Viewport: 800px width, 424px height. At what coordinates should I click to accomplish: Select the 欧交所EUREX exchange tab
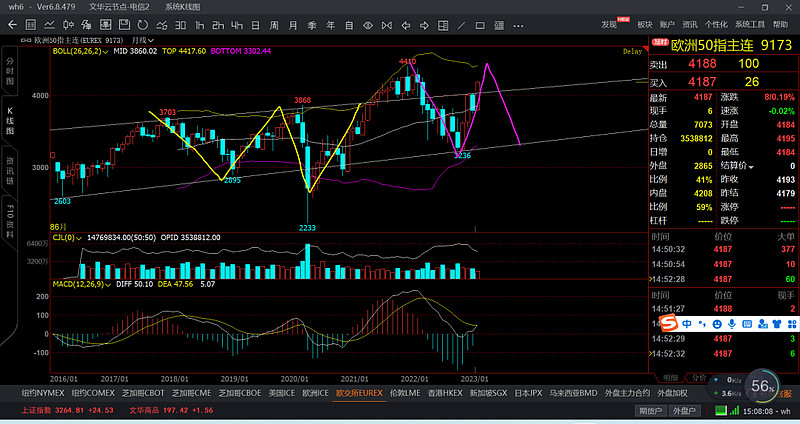point(359,393)
